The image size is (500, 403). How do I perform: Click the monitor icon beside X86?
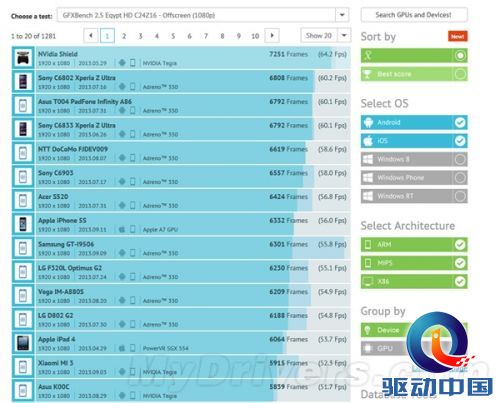[x=368, y=281]
